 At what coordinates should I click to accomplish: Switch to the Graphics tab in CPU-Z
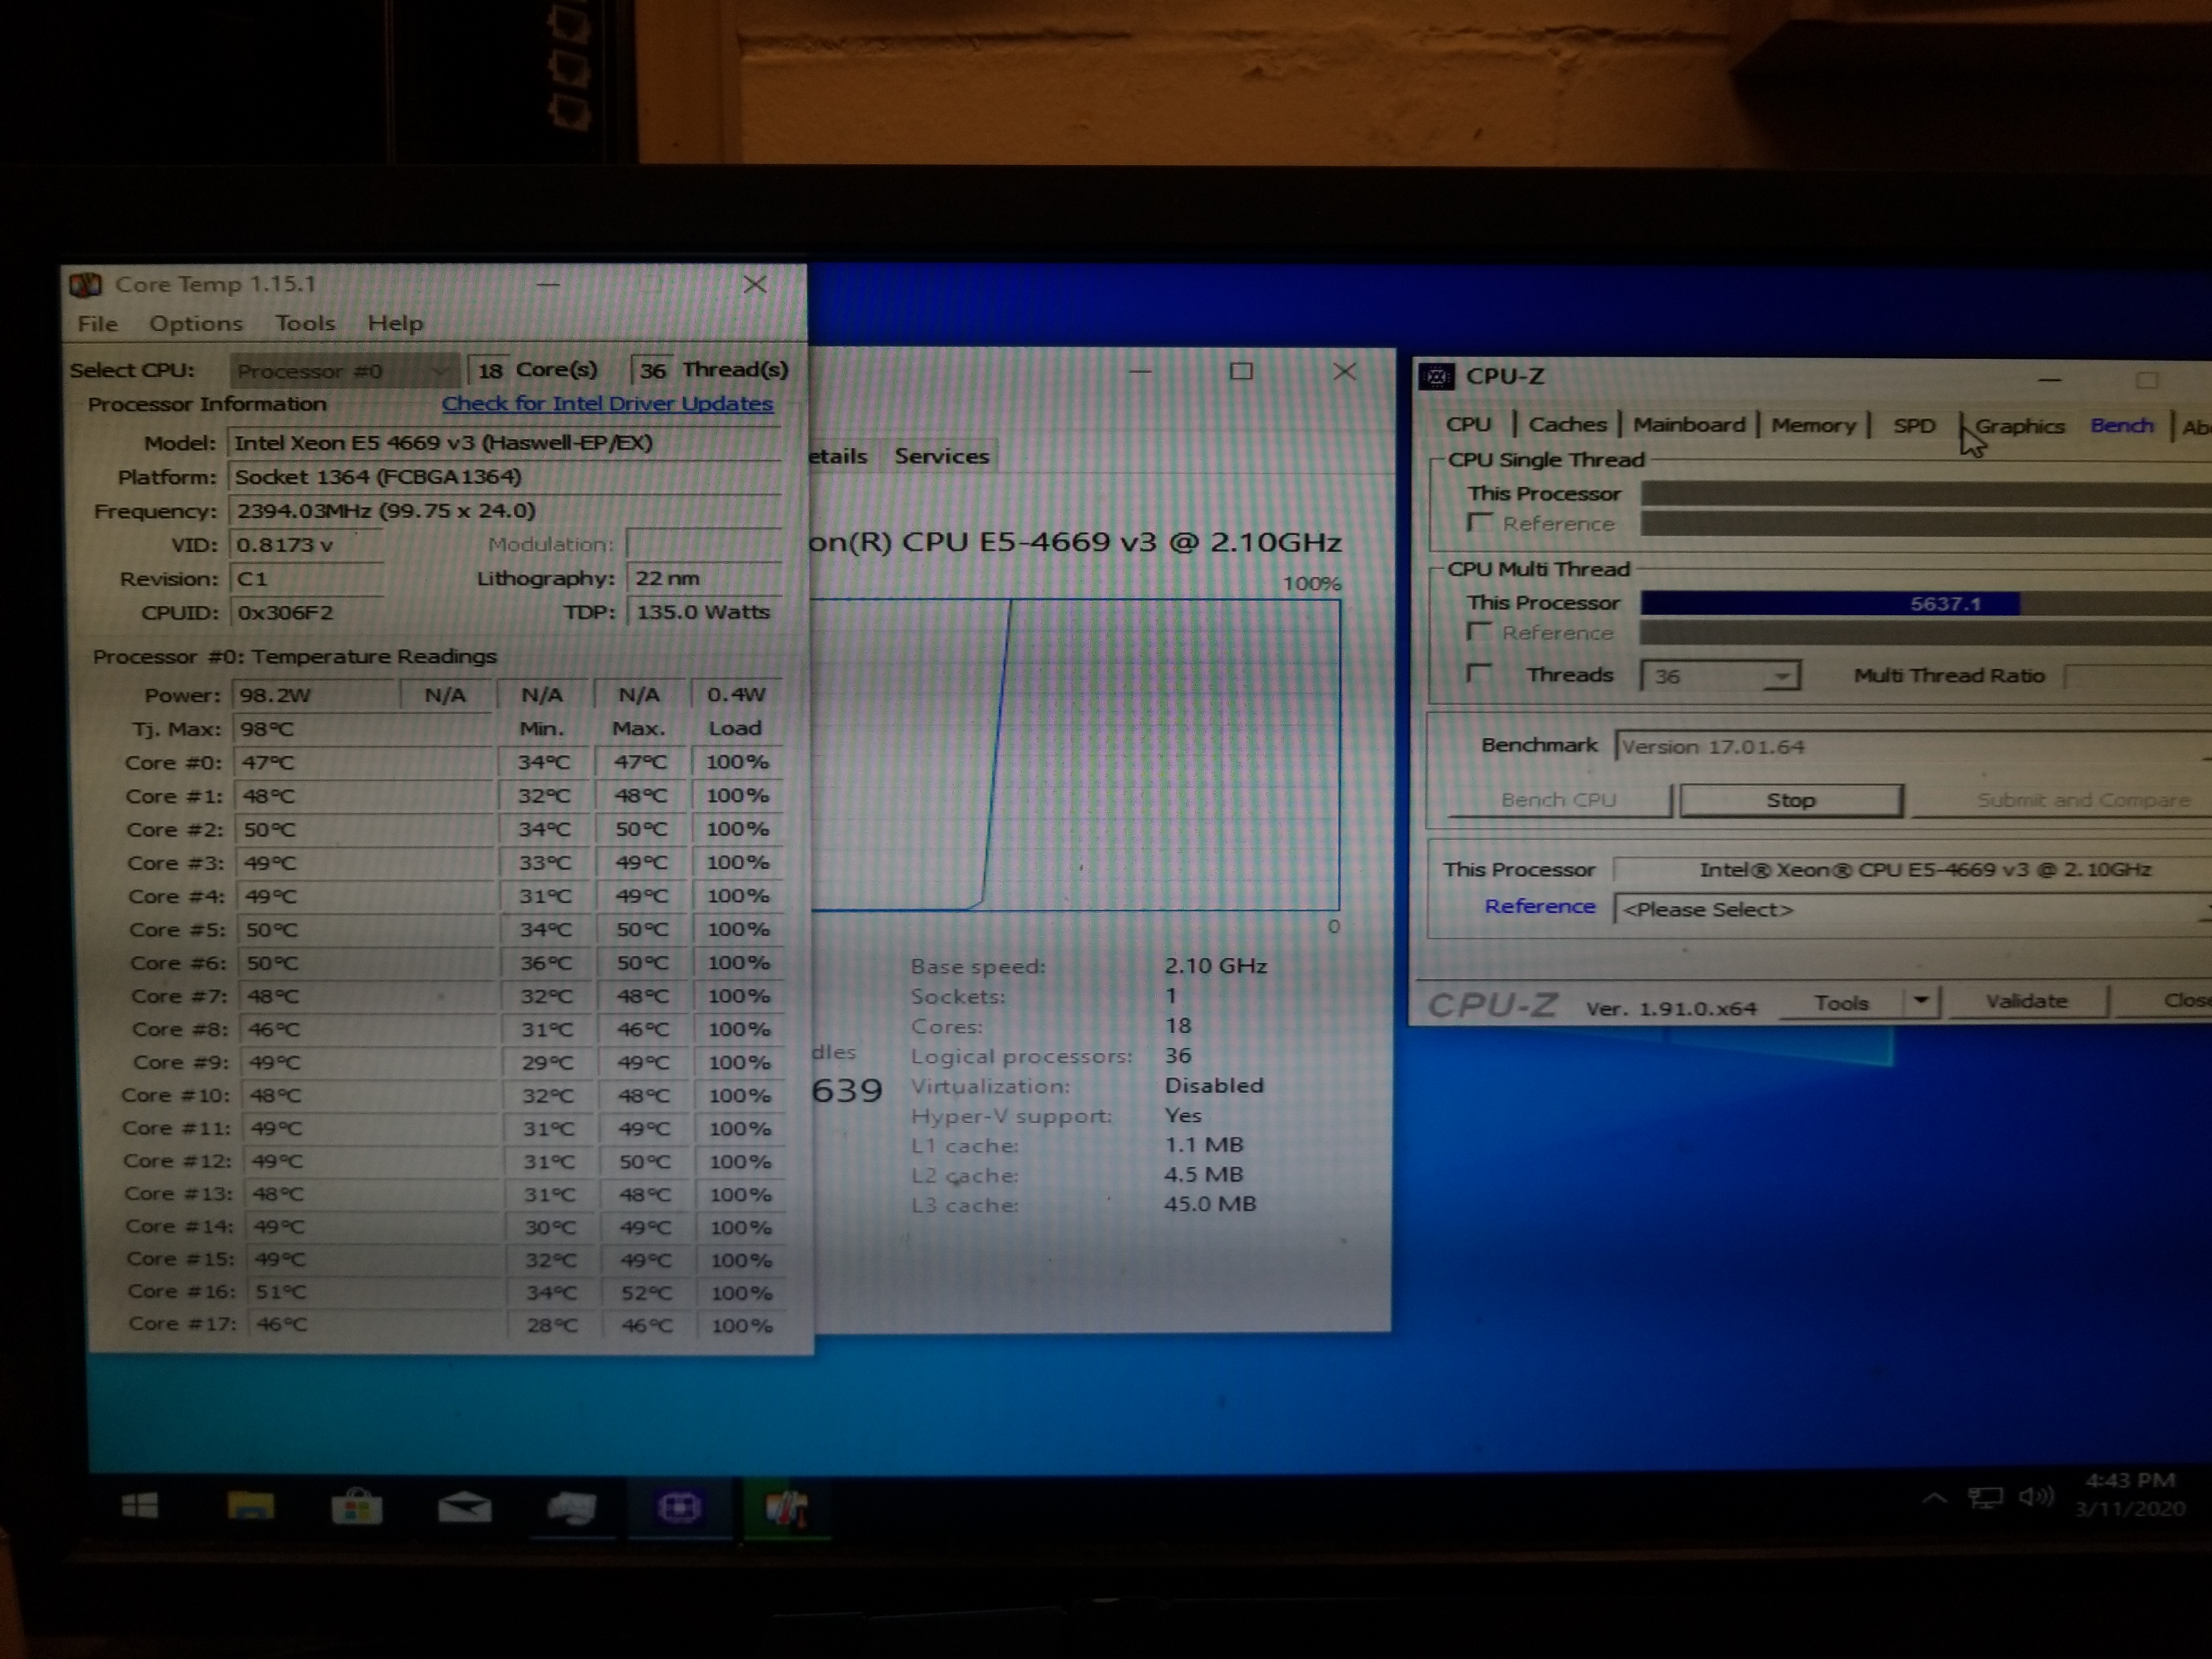pyautogui.click(x=2019, y=426)
